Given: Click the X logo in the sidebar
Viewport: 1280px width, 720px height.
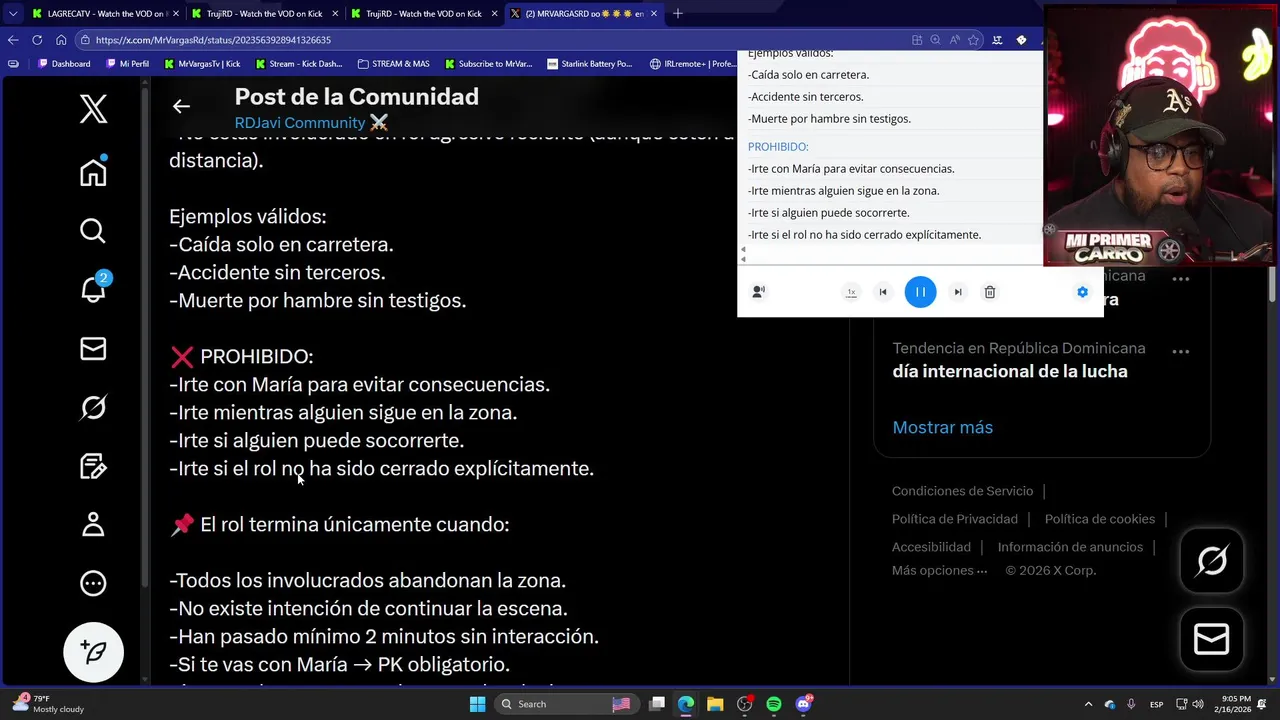Looking at the screenshot, I should [93, 109].
